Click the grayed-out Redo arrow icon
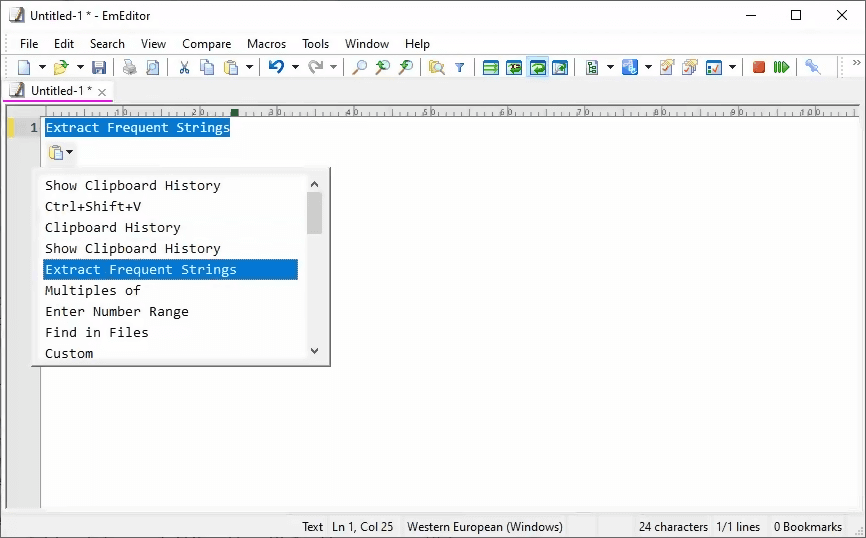 click(315, 67)
